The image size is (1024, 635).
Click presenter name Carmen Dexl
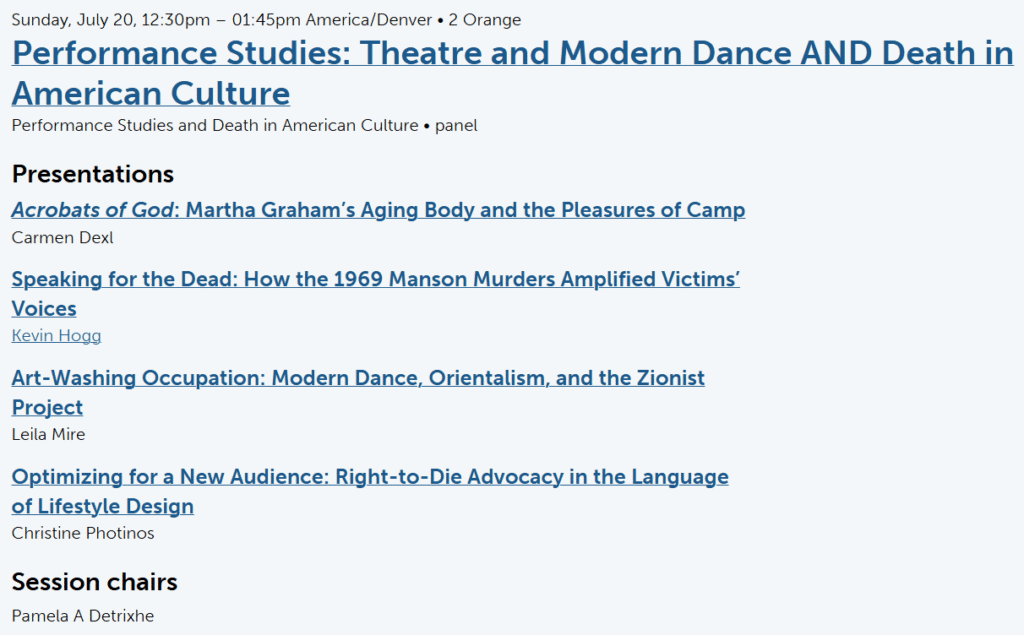62,238
